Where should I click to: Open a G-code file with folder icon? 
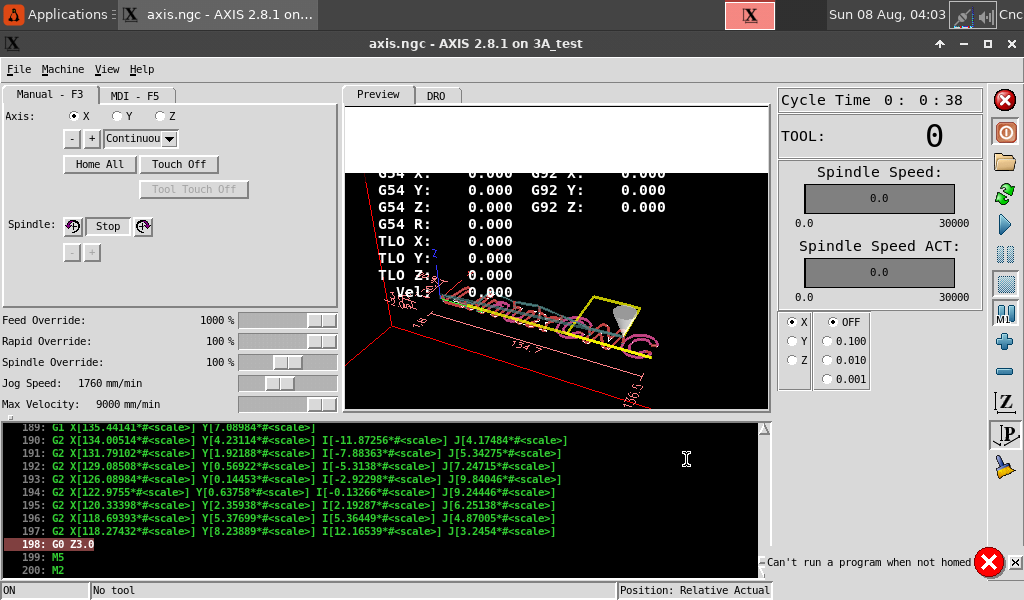point(1005,162)
